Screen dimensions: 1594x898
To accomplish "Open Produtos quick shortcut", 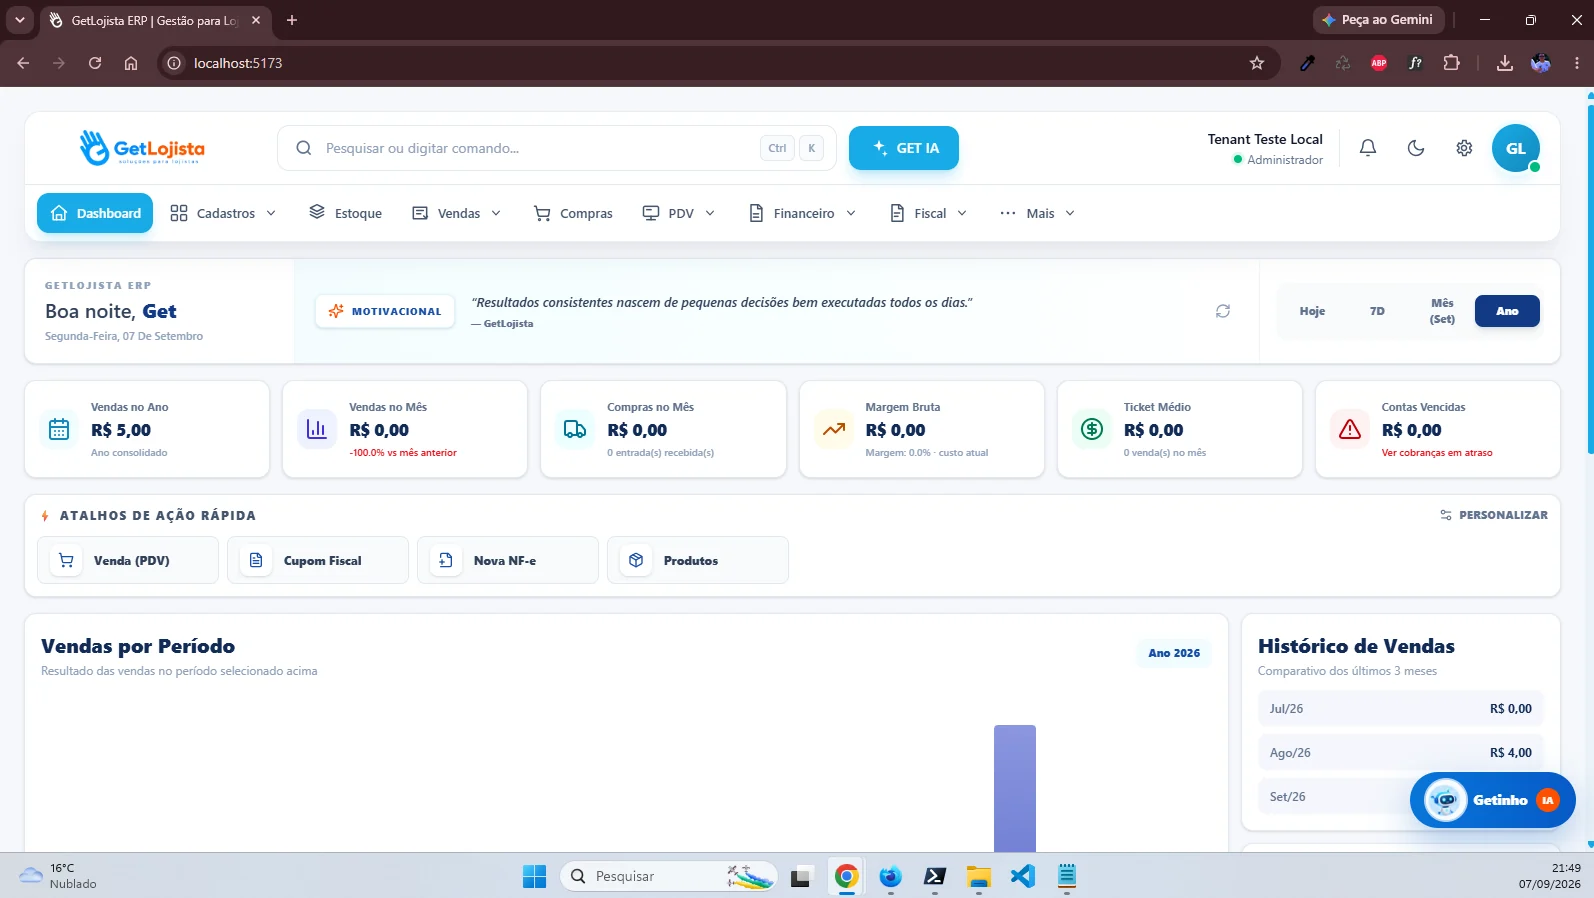I will click(698, 560).
